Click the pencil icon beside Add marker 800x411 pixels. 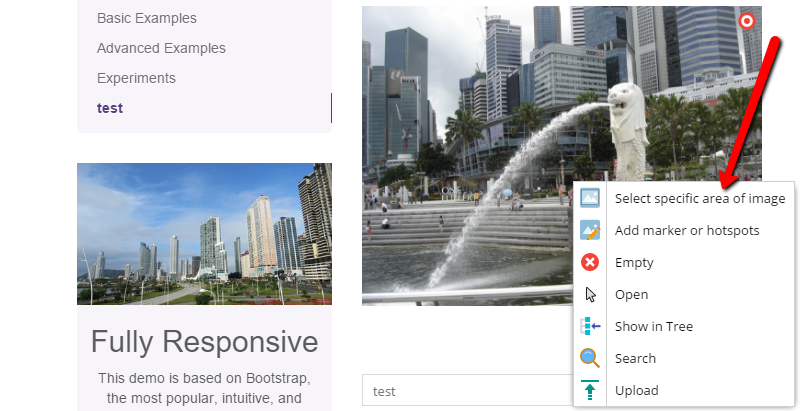[x=590, y=230]
